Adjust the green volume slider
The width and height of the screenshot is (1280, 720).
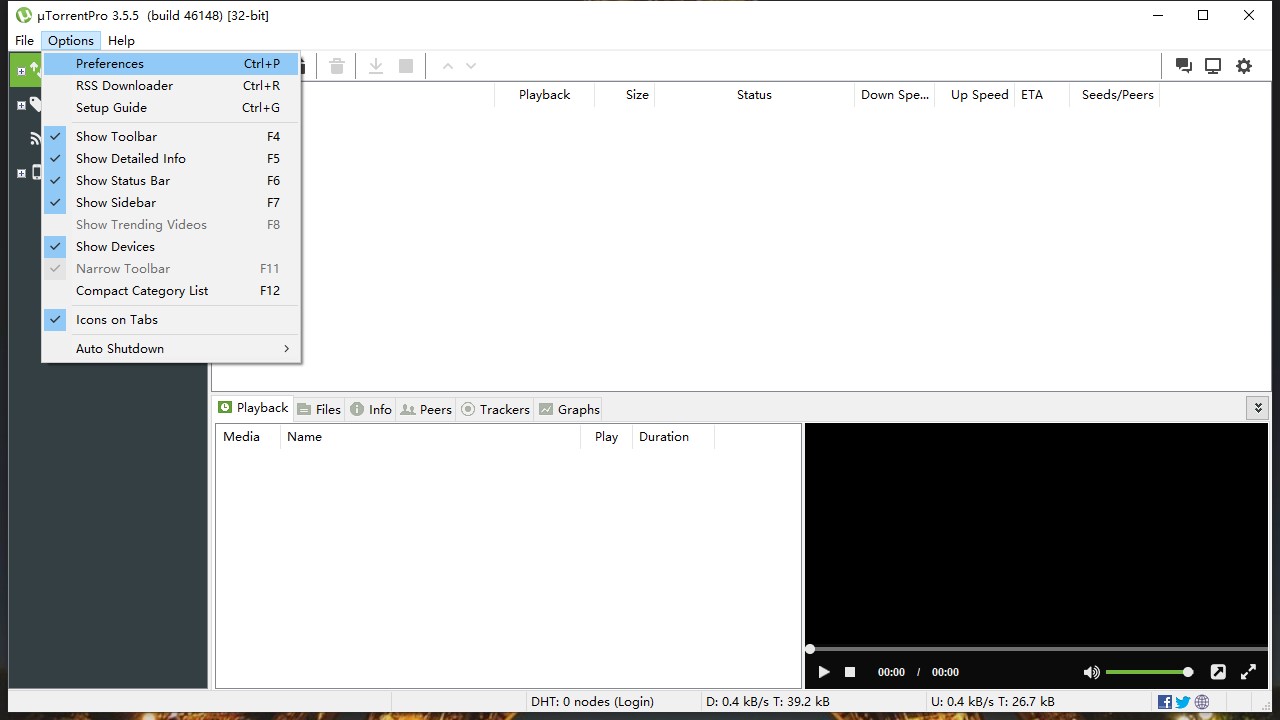tap(1149, 672)
